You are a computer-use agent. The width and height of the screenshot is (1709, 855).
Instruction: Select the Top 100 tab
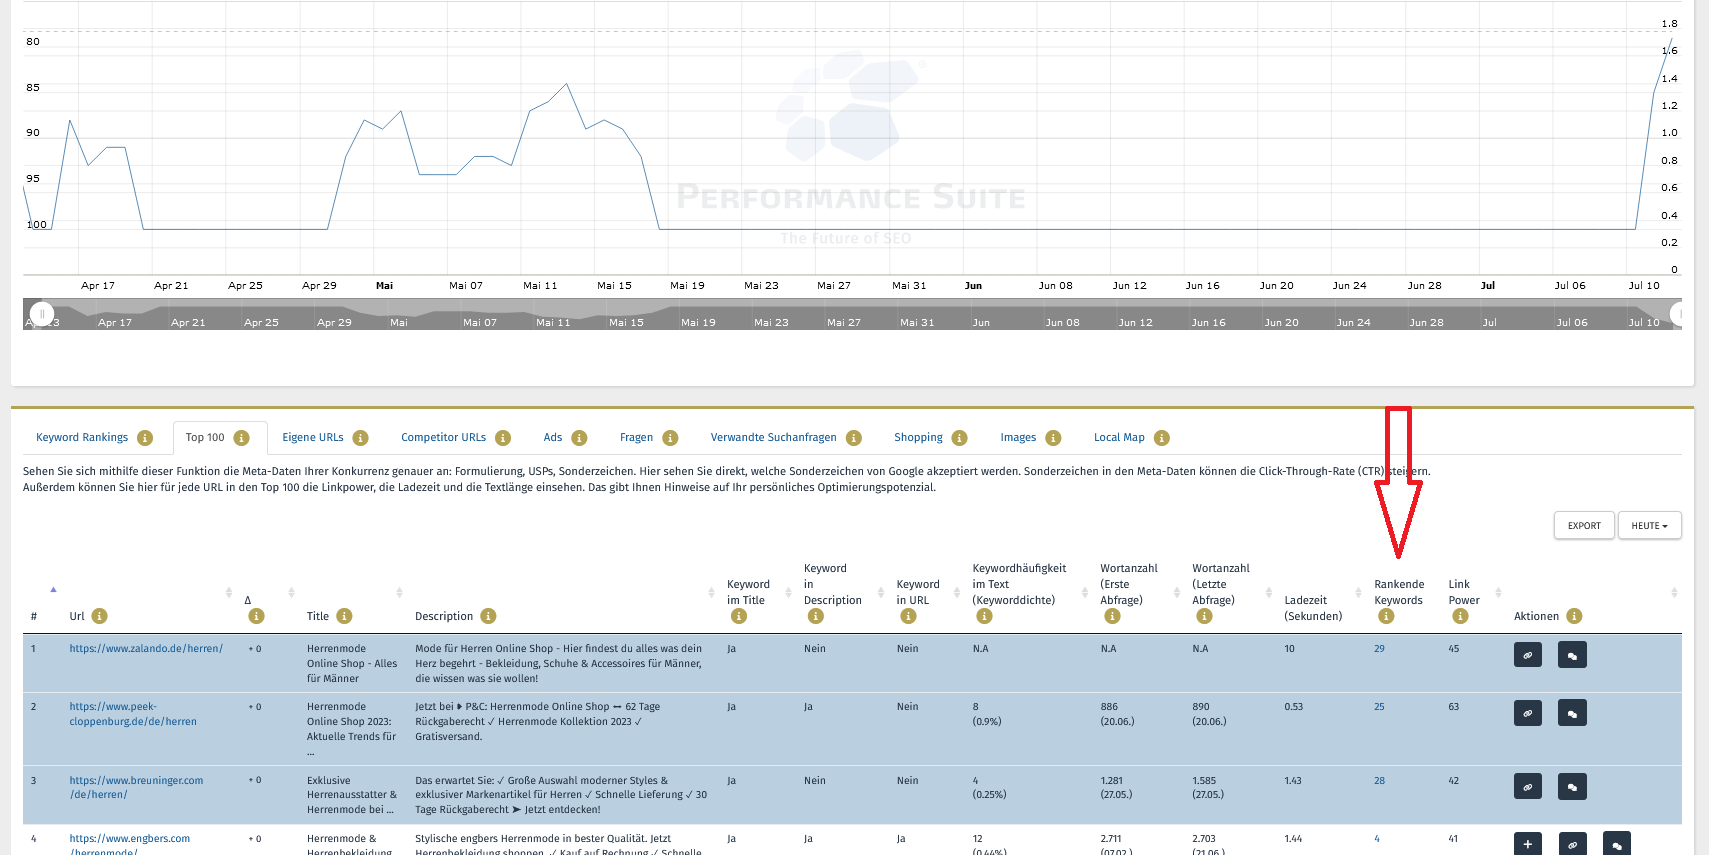pyautogui.click(x=205, y=438)
